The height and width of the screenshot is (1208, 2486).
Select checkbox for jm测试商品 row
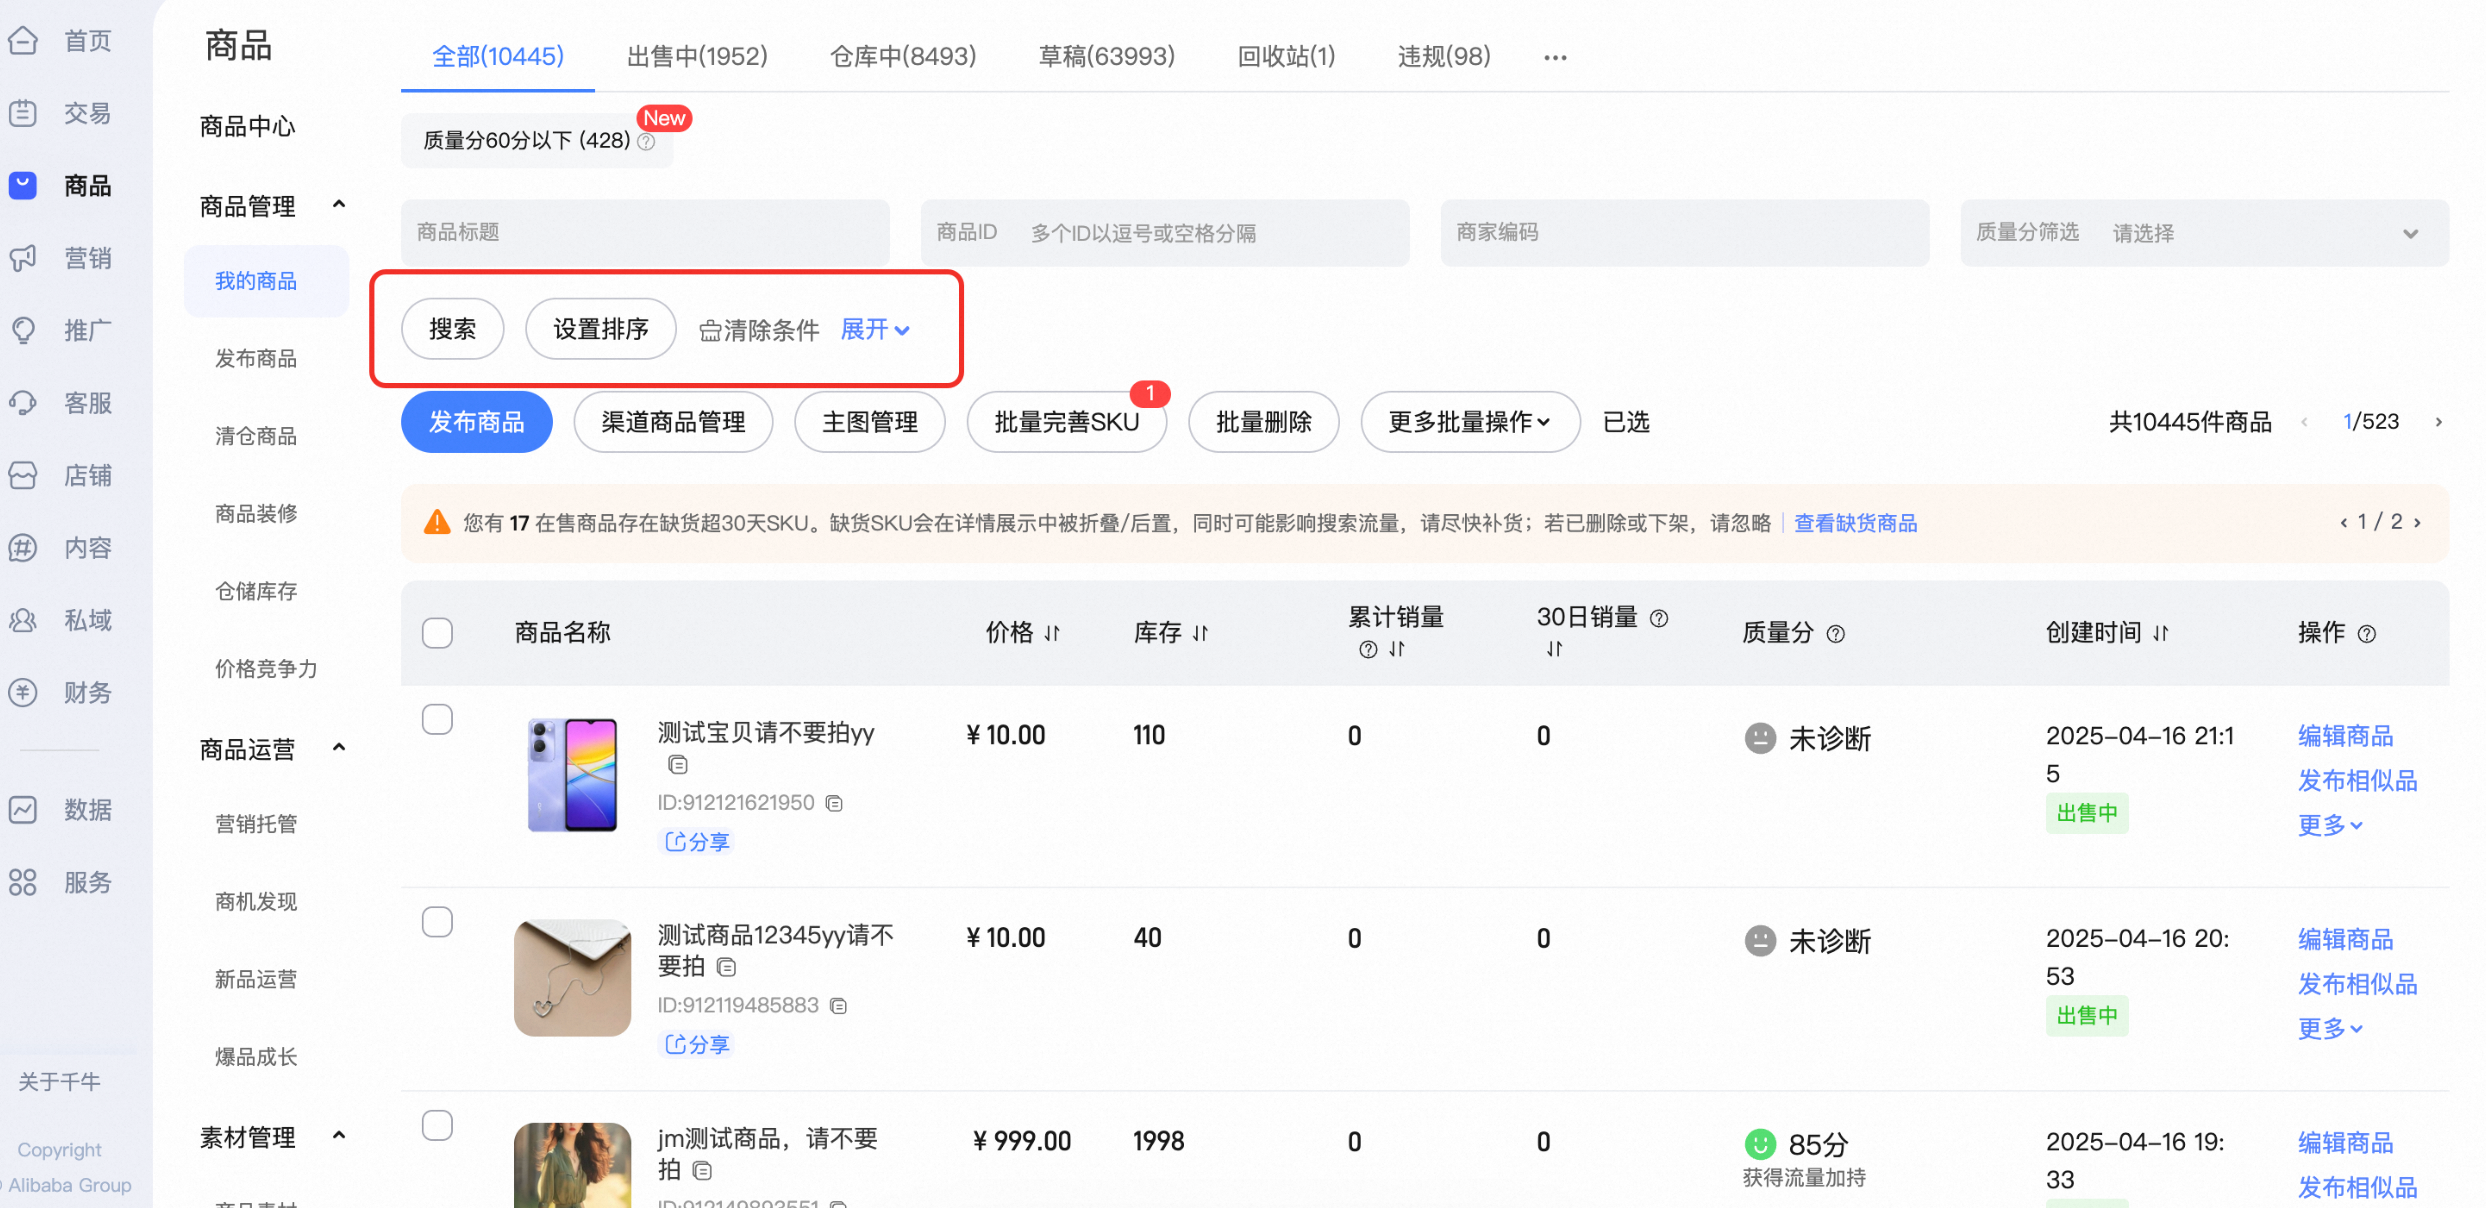437,1125
